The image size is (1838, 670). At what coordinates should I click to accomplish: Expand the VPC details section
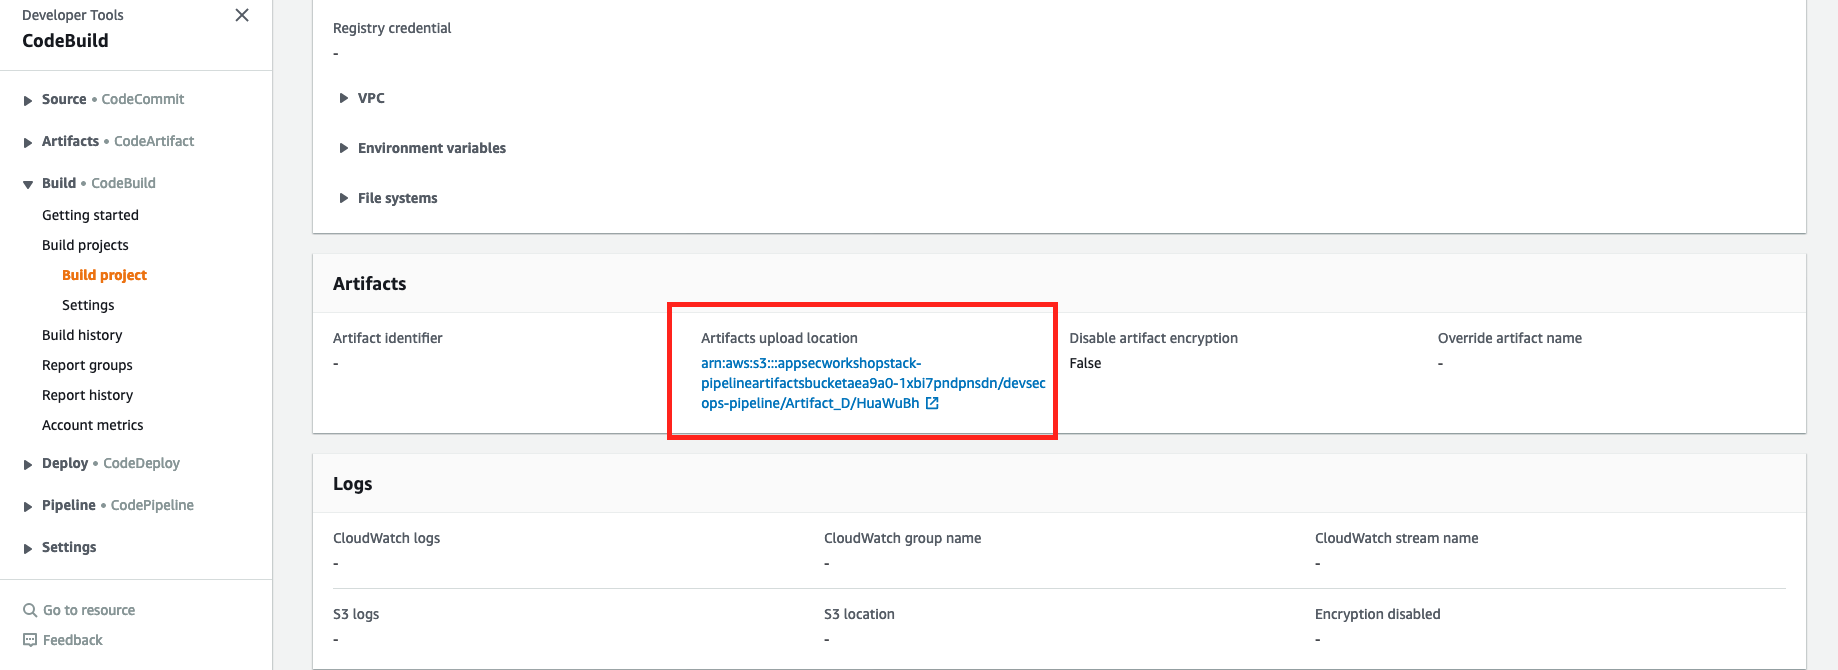tap(344, 98)
